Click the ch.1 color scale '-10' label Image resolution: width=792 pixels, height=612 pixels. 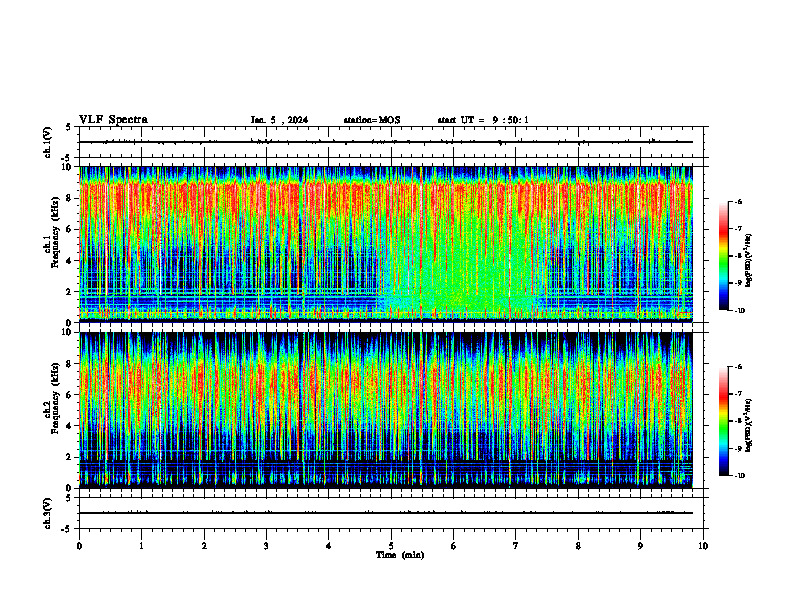pyautogui.click(x=739, y=311)
